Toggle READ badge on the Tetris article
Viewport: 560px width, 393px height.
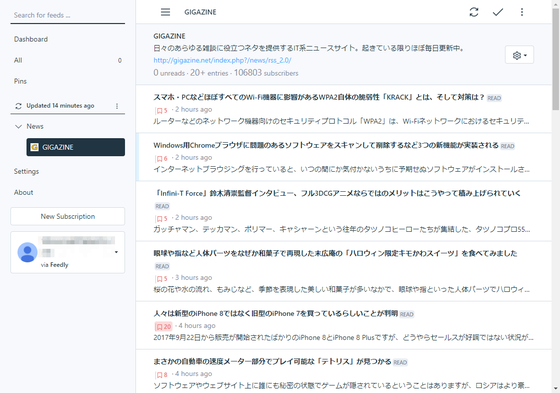[x=400, y=363]
